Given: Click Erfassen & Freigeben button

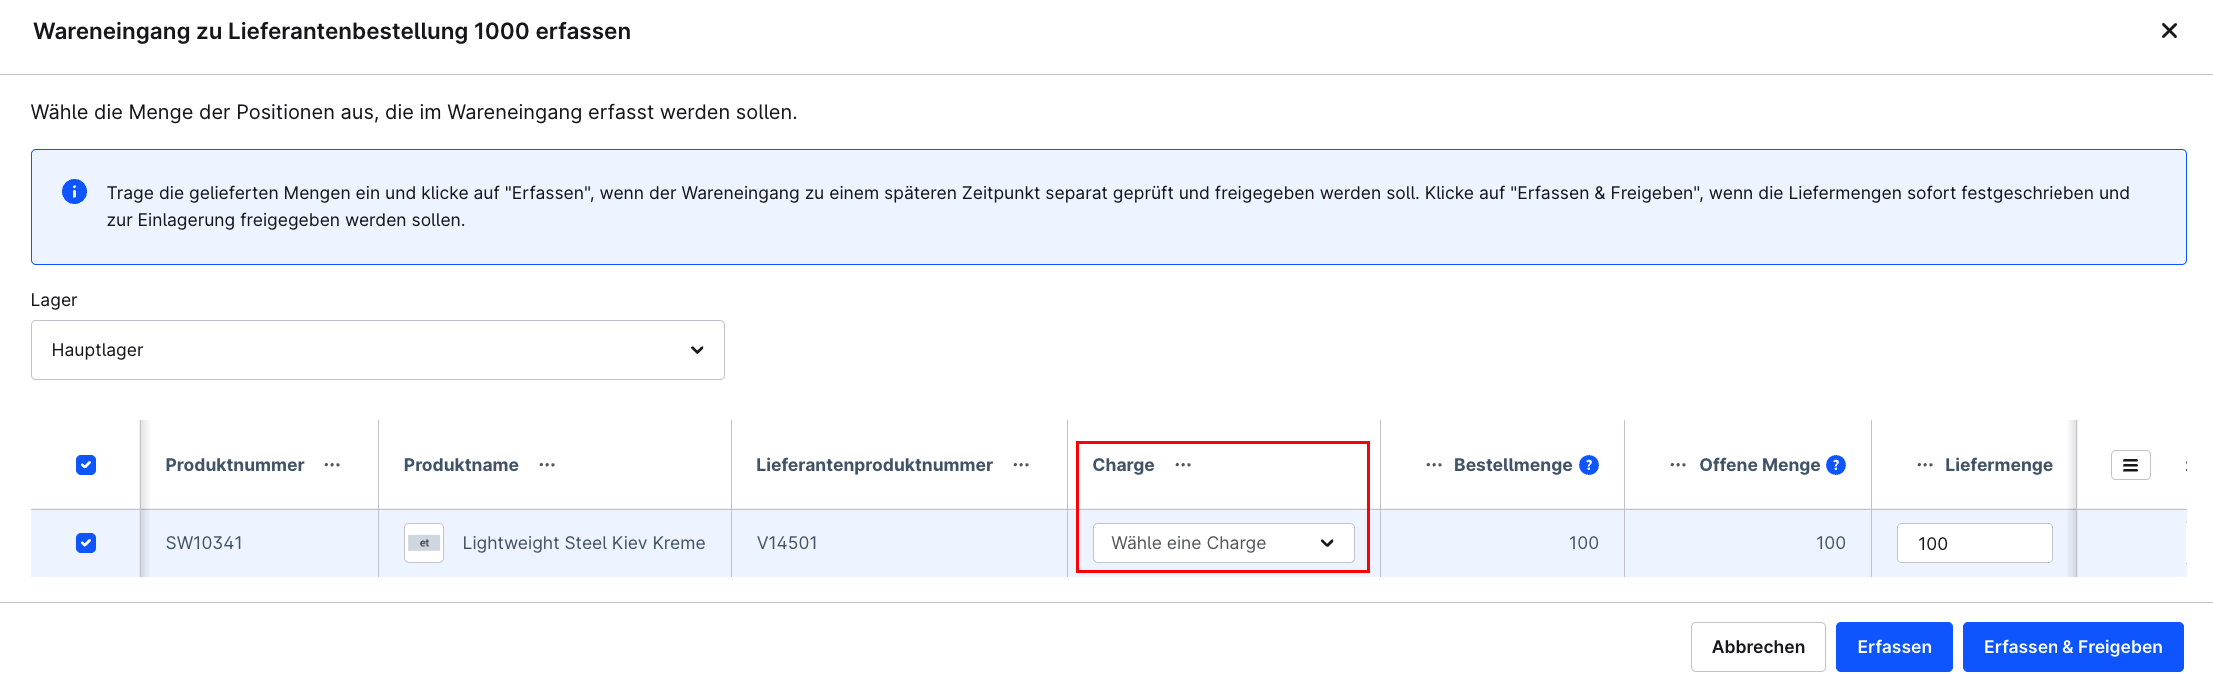Looking at the screenshot, I should pos(2073,647).
